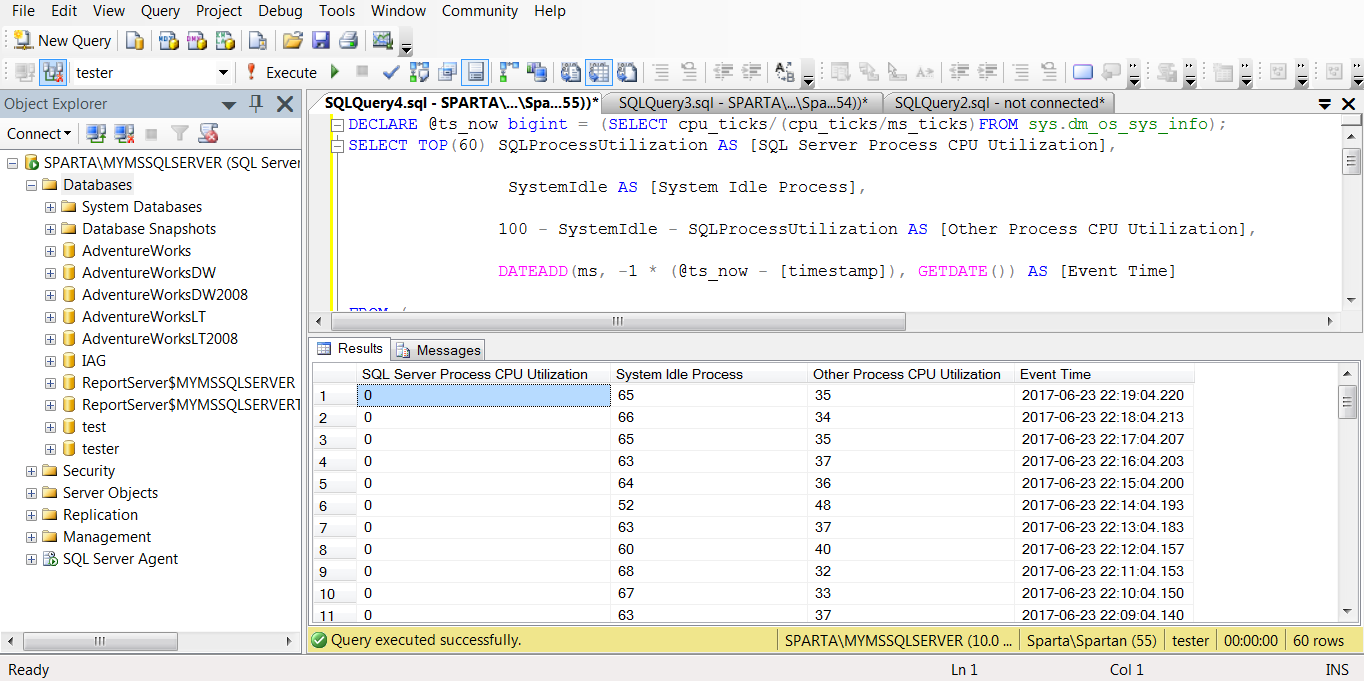
Task: Switch to the SQLQuery3.sql tab
Action: [742, 103]
